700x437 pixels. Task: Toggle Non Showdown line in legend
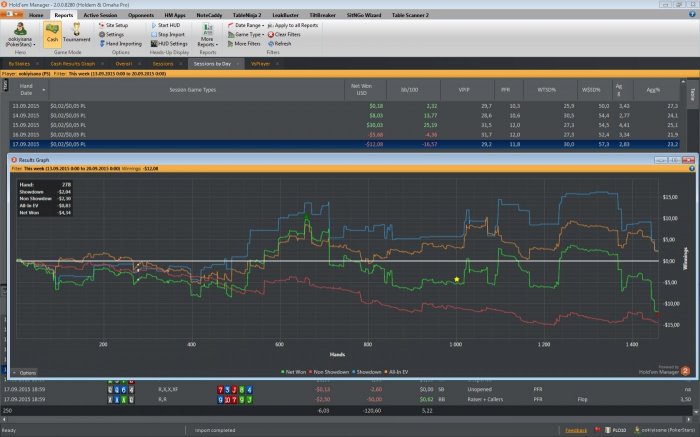tap(336, 370)
